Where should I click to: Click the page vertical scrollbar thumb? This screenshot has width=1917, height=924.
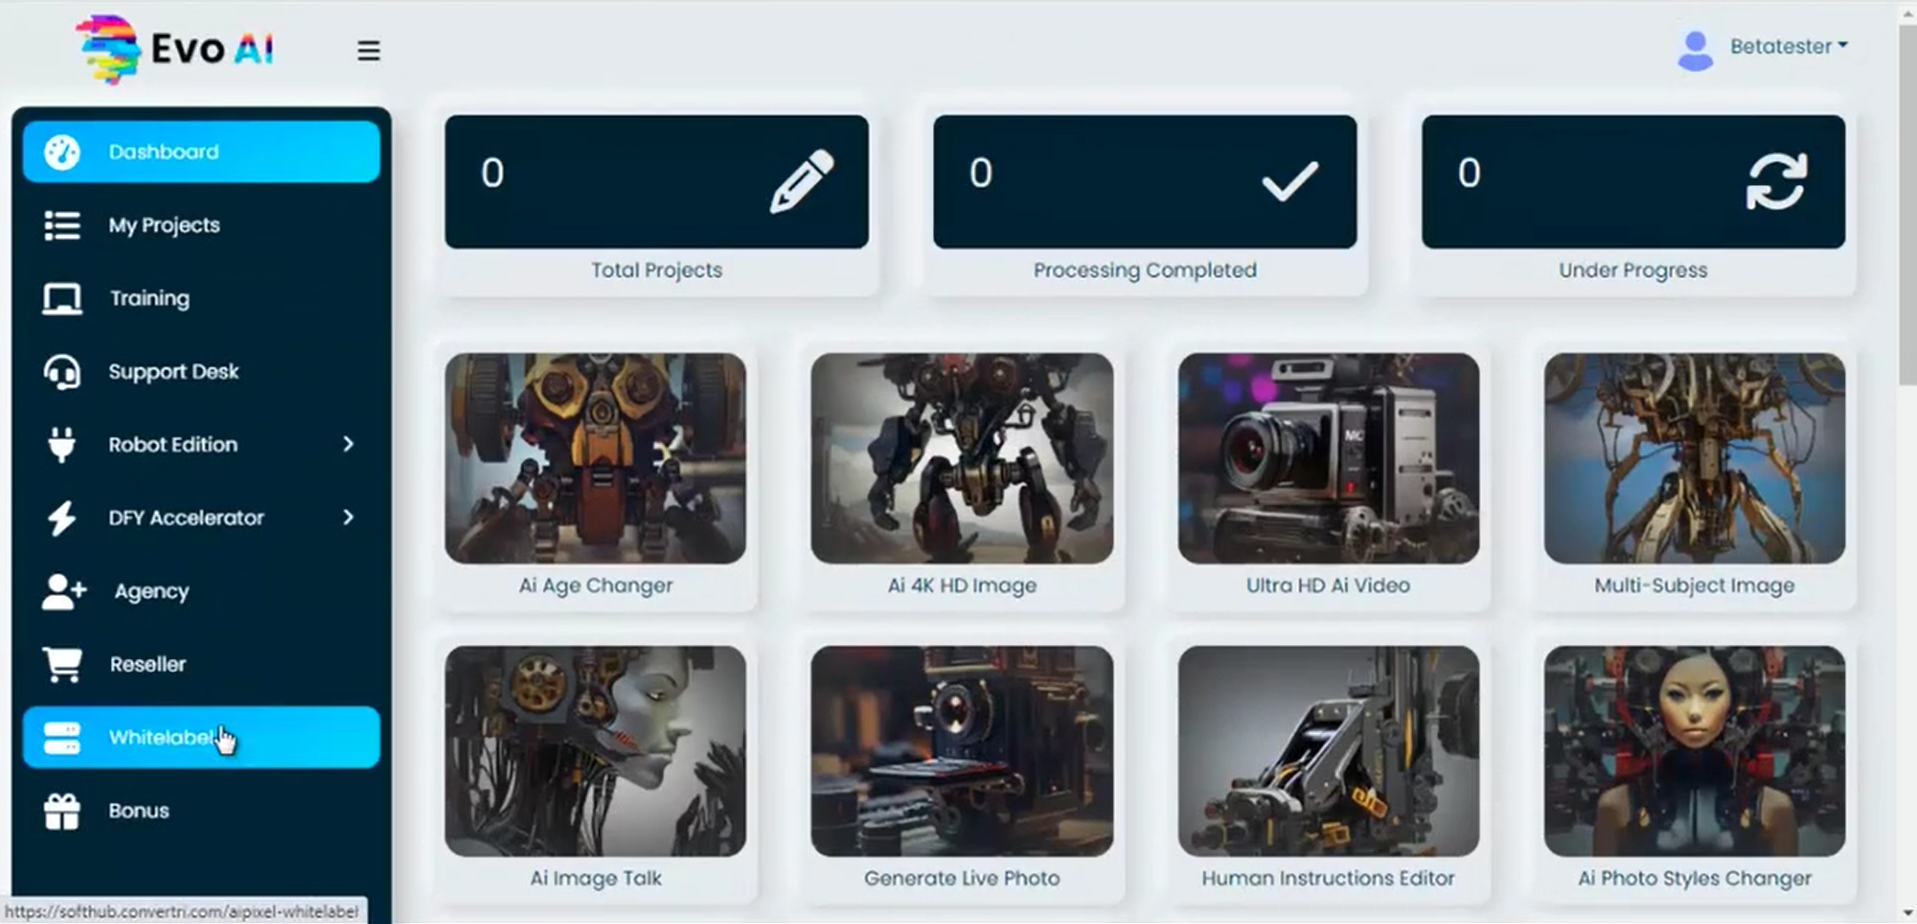1907,200
